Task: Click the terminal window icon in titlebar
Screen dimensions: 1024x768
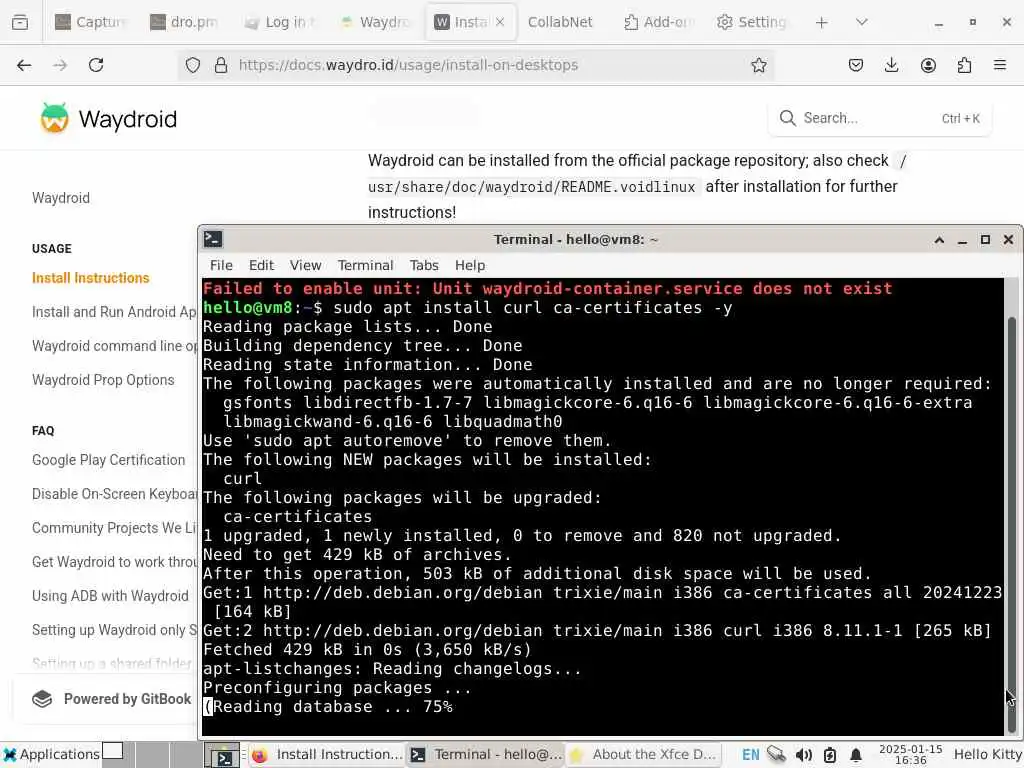Action: 213,240
